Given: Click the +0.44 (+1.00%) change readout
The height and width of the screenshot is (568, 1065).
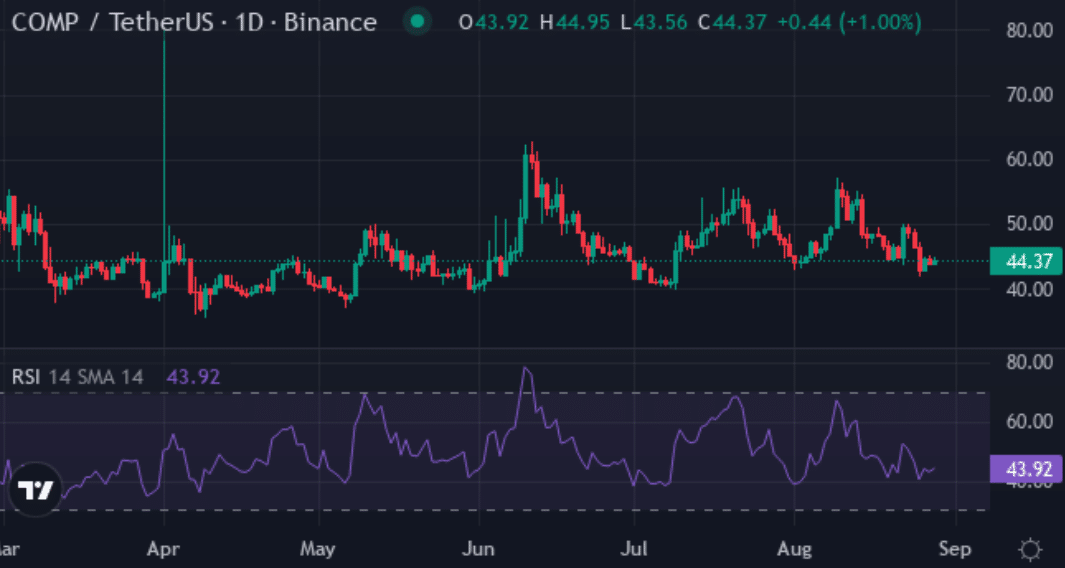Looking at the screenshot, I should tap(849, 22).
